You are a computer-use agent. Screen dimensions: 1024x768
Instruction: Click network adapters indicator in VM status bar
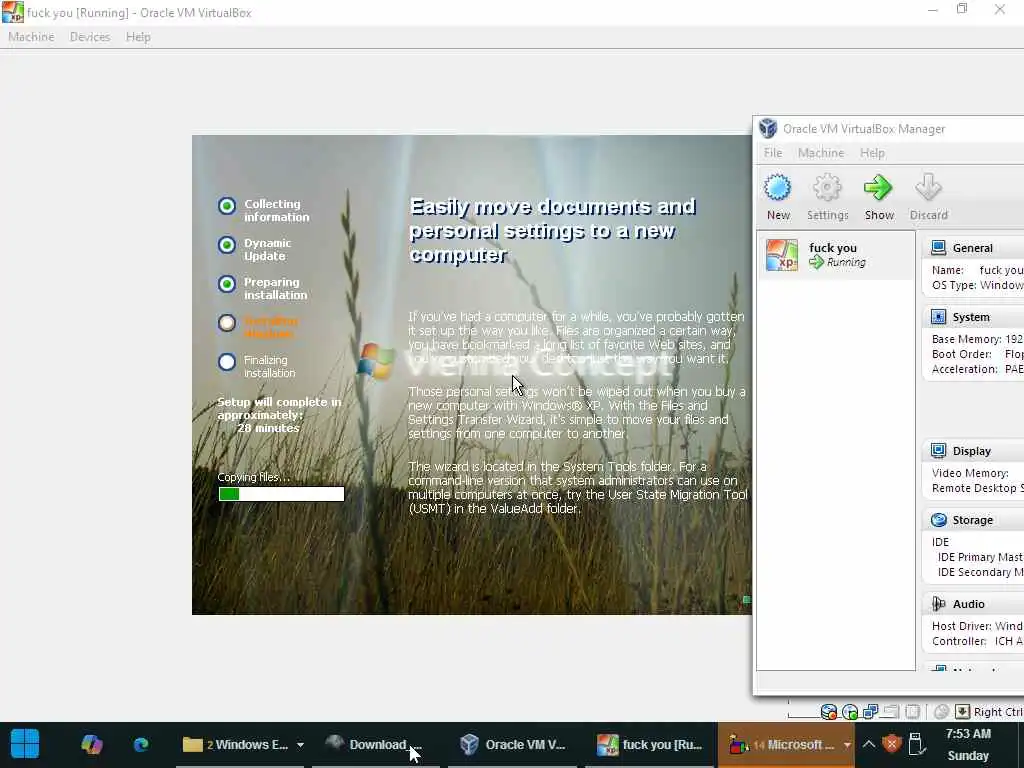871,712
